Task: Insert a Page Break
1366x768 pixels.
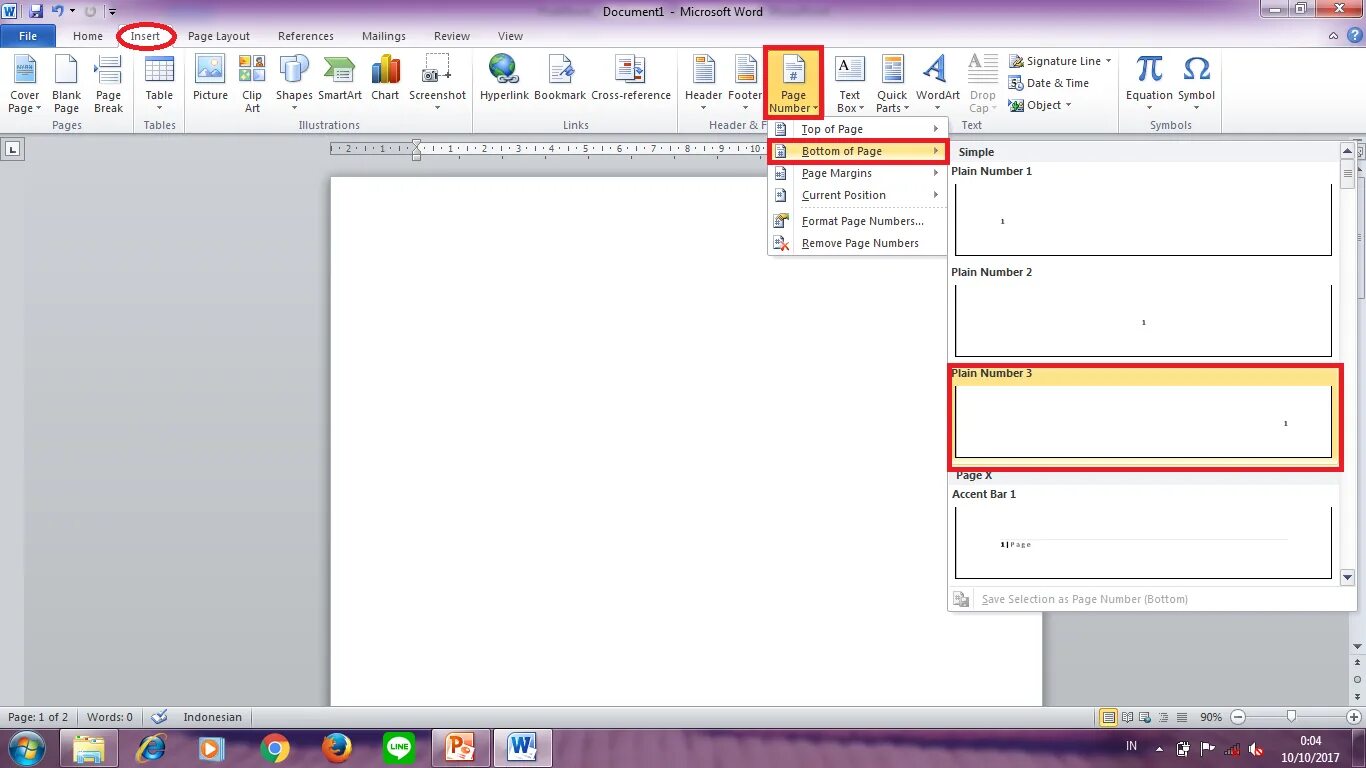Action: click(x=108, y=85)
